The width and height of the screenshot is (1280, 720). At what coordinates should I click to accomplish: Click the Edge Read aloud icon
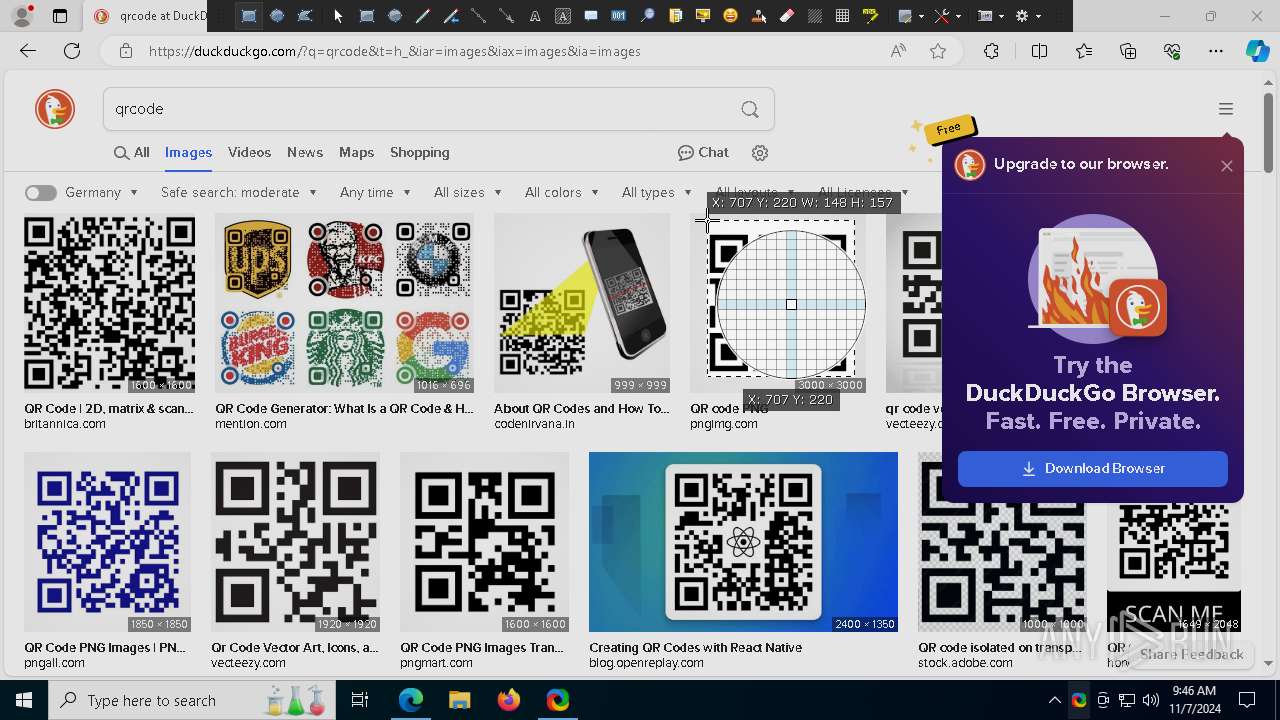[898, 51]
